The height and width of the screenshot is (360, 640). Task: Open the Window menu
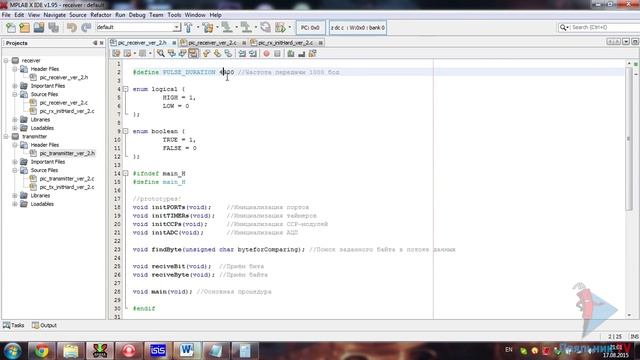pos(195,15)
